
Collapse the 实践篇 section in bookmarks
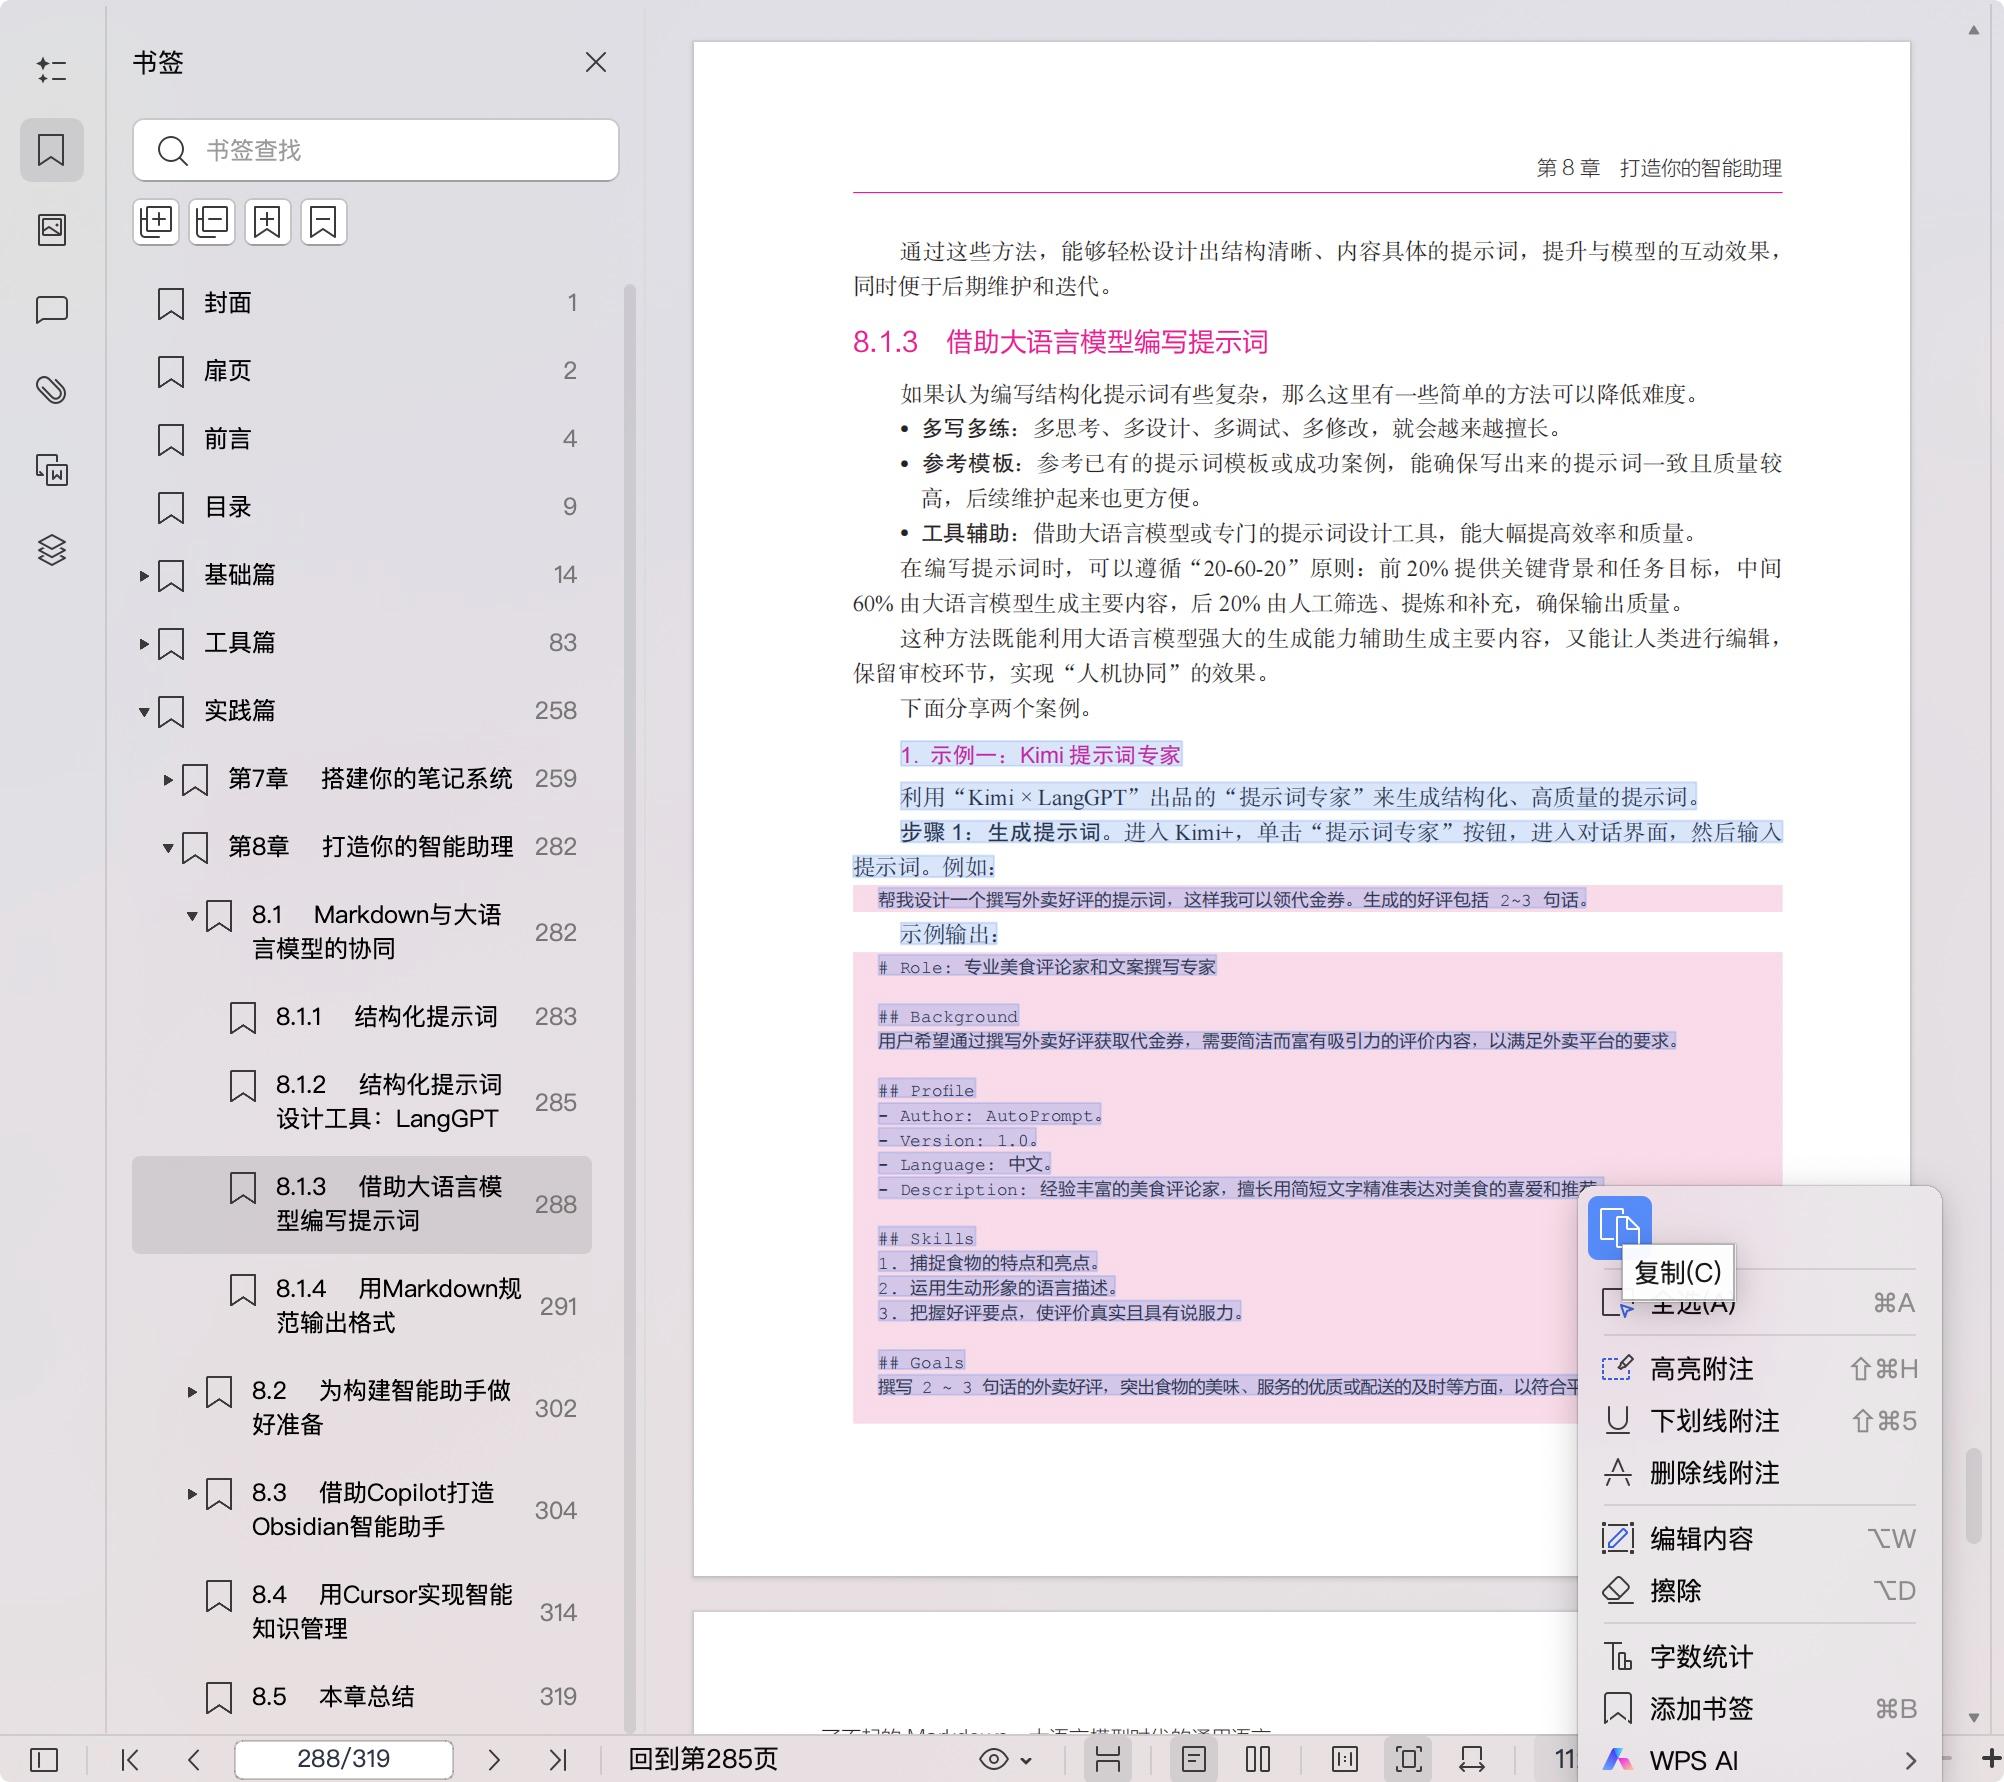(145, 710)
